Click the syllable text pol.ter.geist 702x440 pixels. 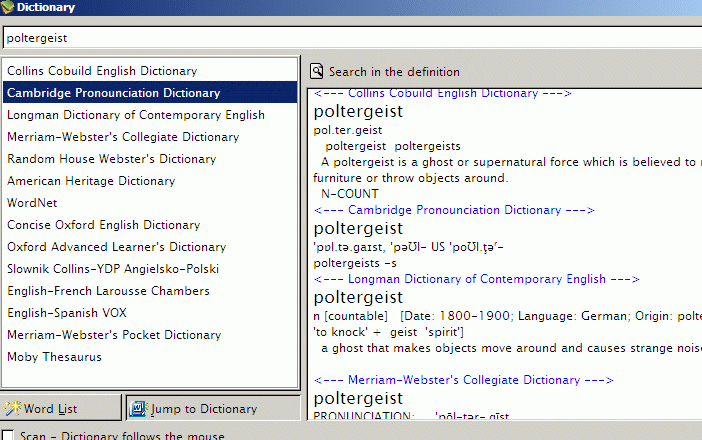point(348,130)
